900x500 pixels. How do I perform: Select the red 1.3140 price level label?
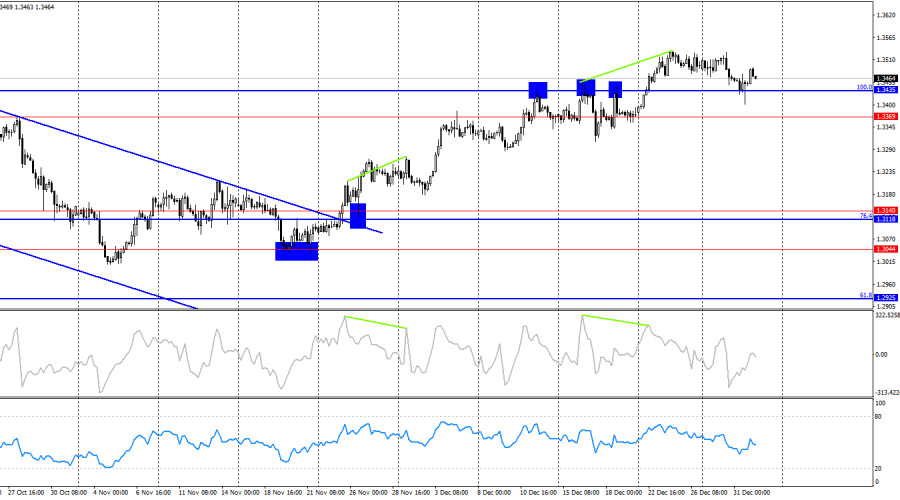tap(885, 210)
